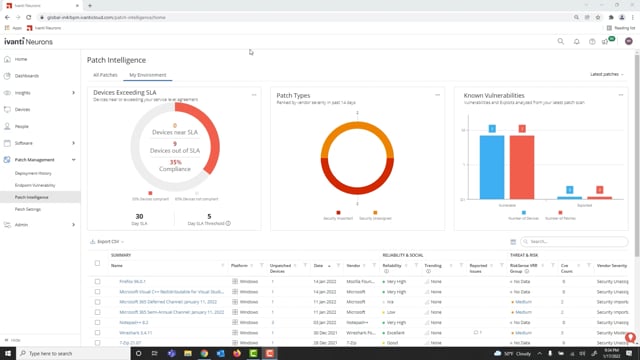The width and height of the screenshot is (640, 360).
Task: Reload the browser page
Action: tap(29, 17)
